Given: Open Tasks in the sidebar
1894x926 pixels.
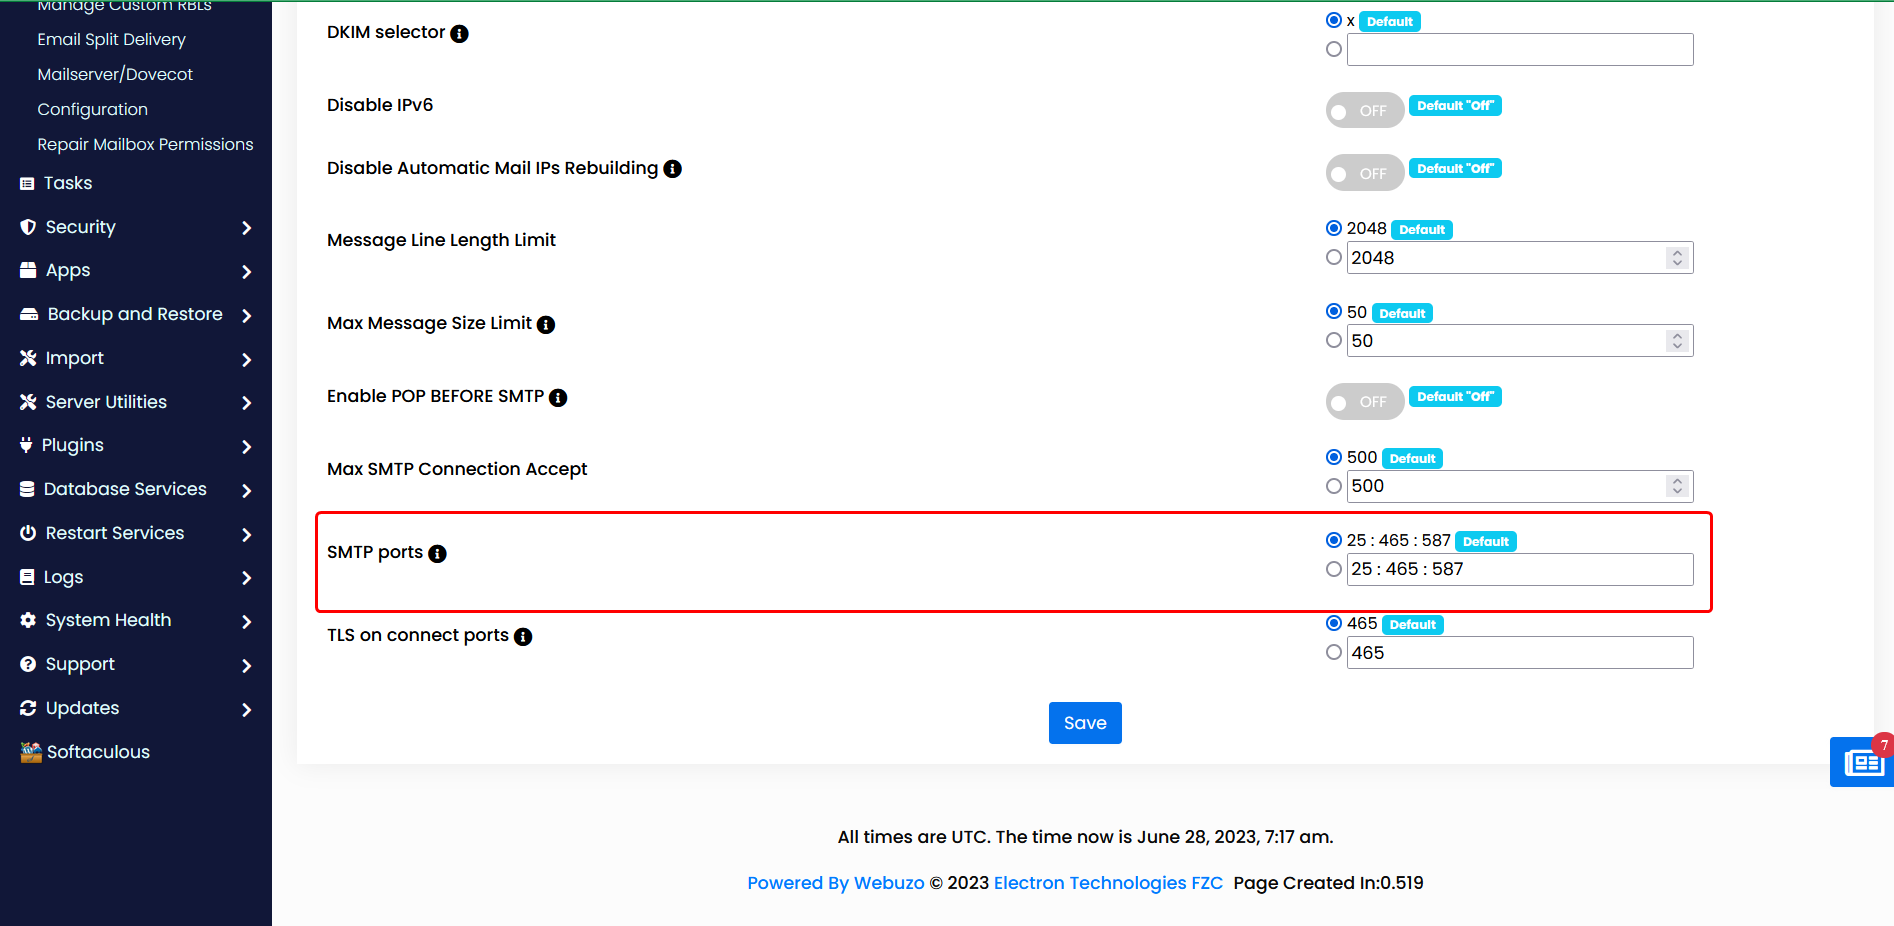Looking at the screenshot, I should click(68, 184).
